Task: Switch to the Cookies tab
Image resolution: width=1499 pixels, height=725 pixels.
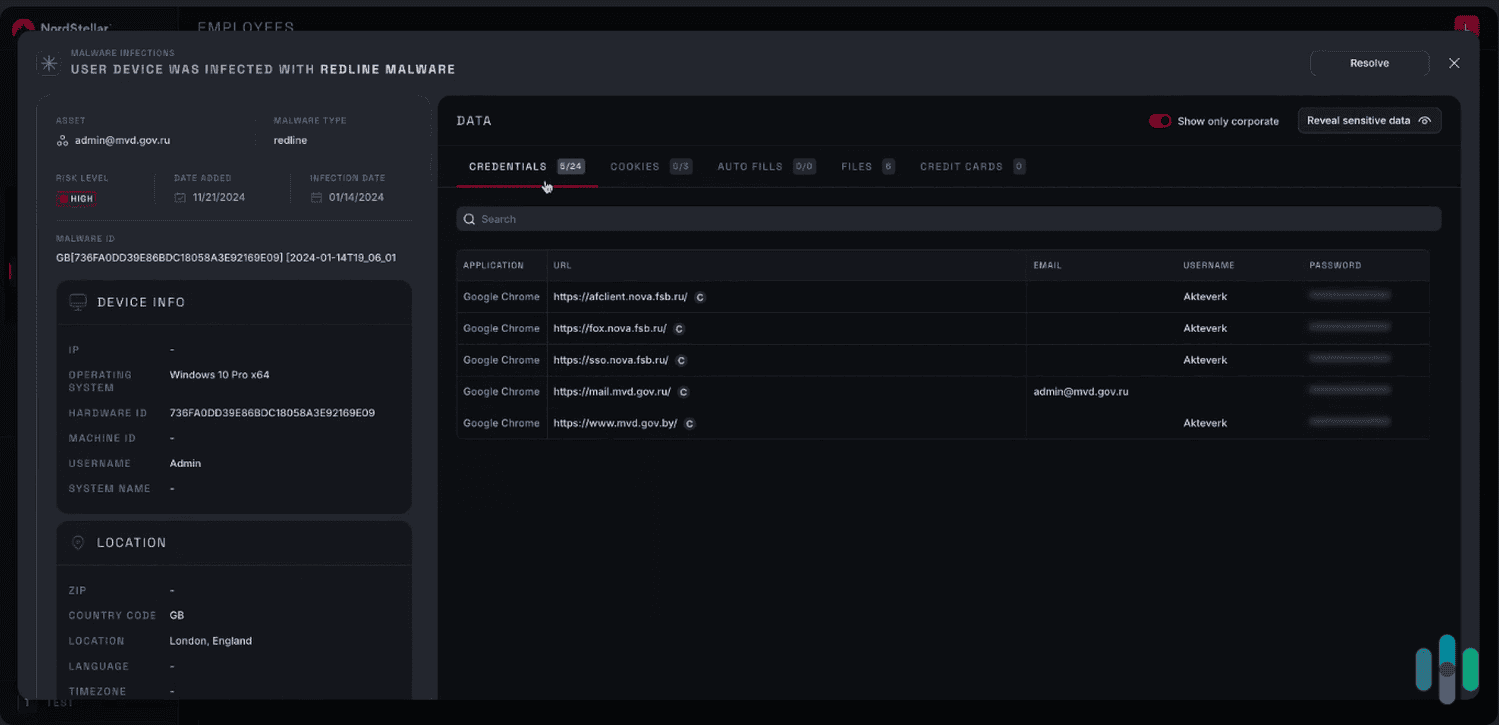Action: tap(635, 166)
